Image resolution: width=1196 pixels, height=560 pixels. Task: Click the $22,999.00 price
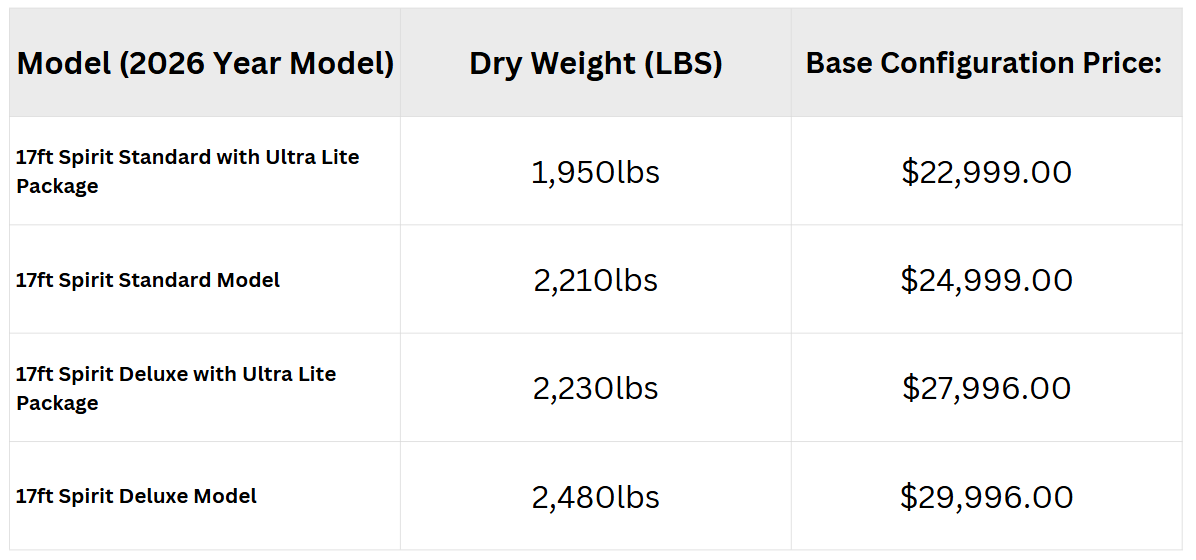click(x=986, y=172)
